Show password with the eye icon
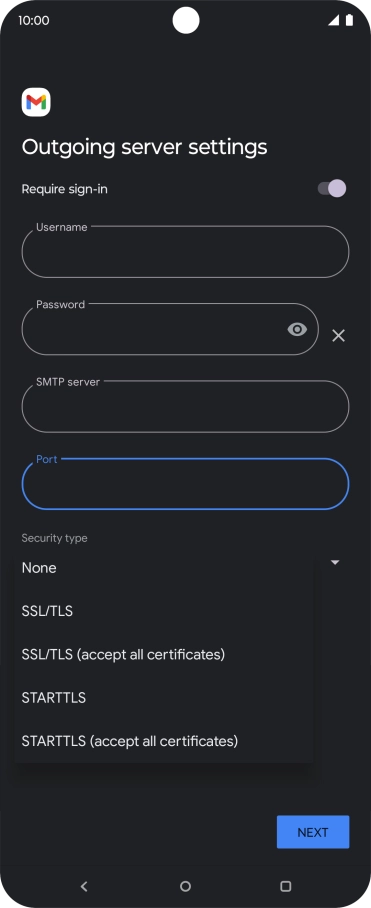371x908 pixels. [x=297, y=329]
